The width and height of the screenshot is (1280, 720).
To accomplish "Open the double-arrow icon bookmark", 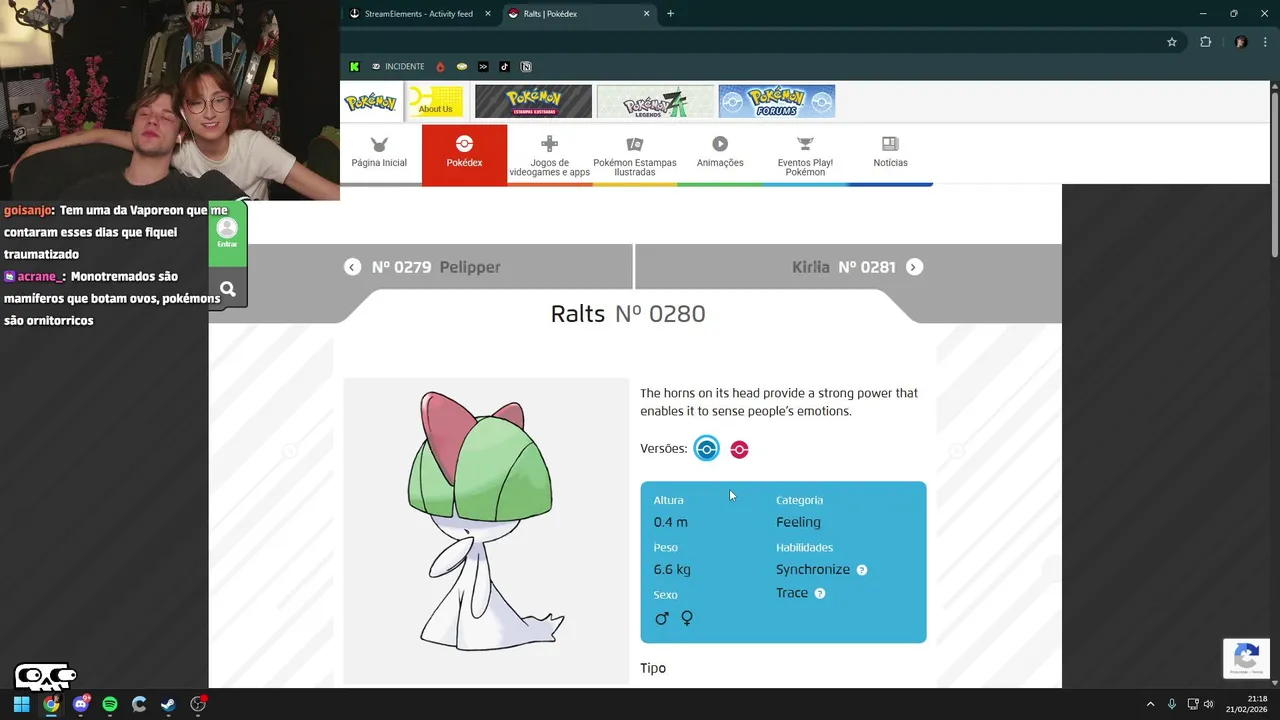I will click(x=483, y=67).
